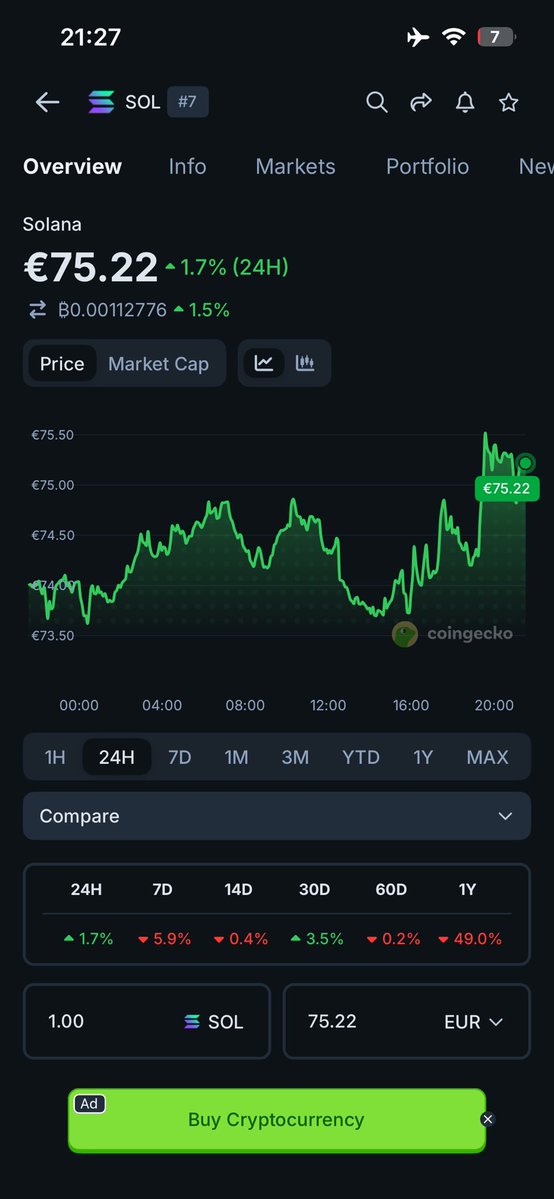The width and height of the screenshot is (554, 1199).
Task: Share this coin via share arrow icon
Action: (x=421, y=102)
